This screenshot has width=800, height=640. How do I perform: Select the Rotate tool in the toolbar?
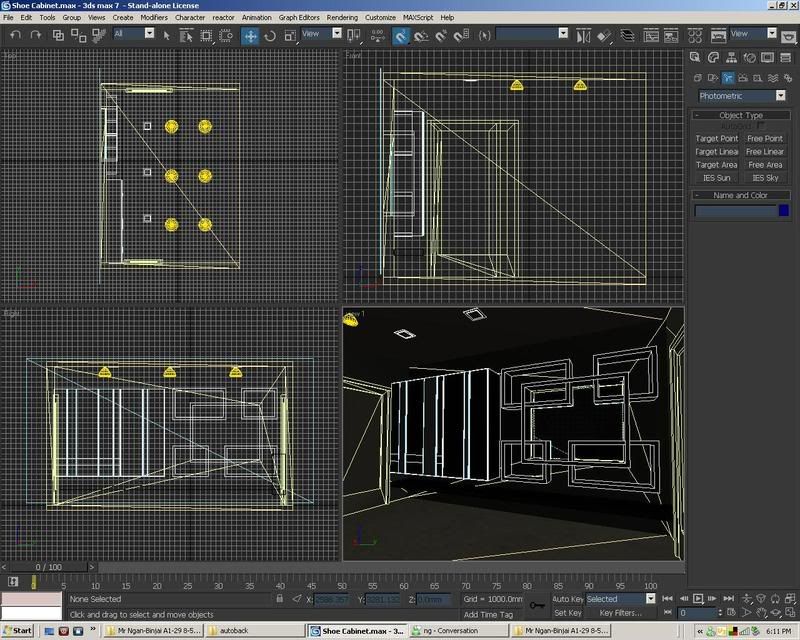[270, 35]
